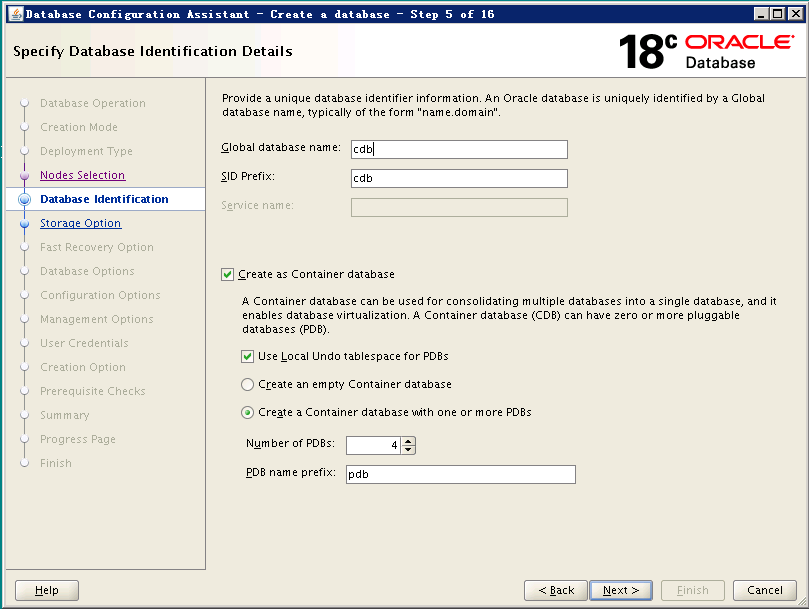Viewport: 809px width, 609px height.
Task: Click the Number of PDBs value field
Action: coord(374,445)
